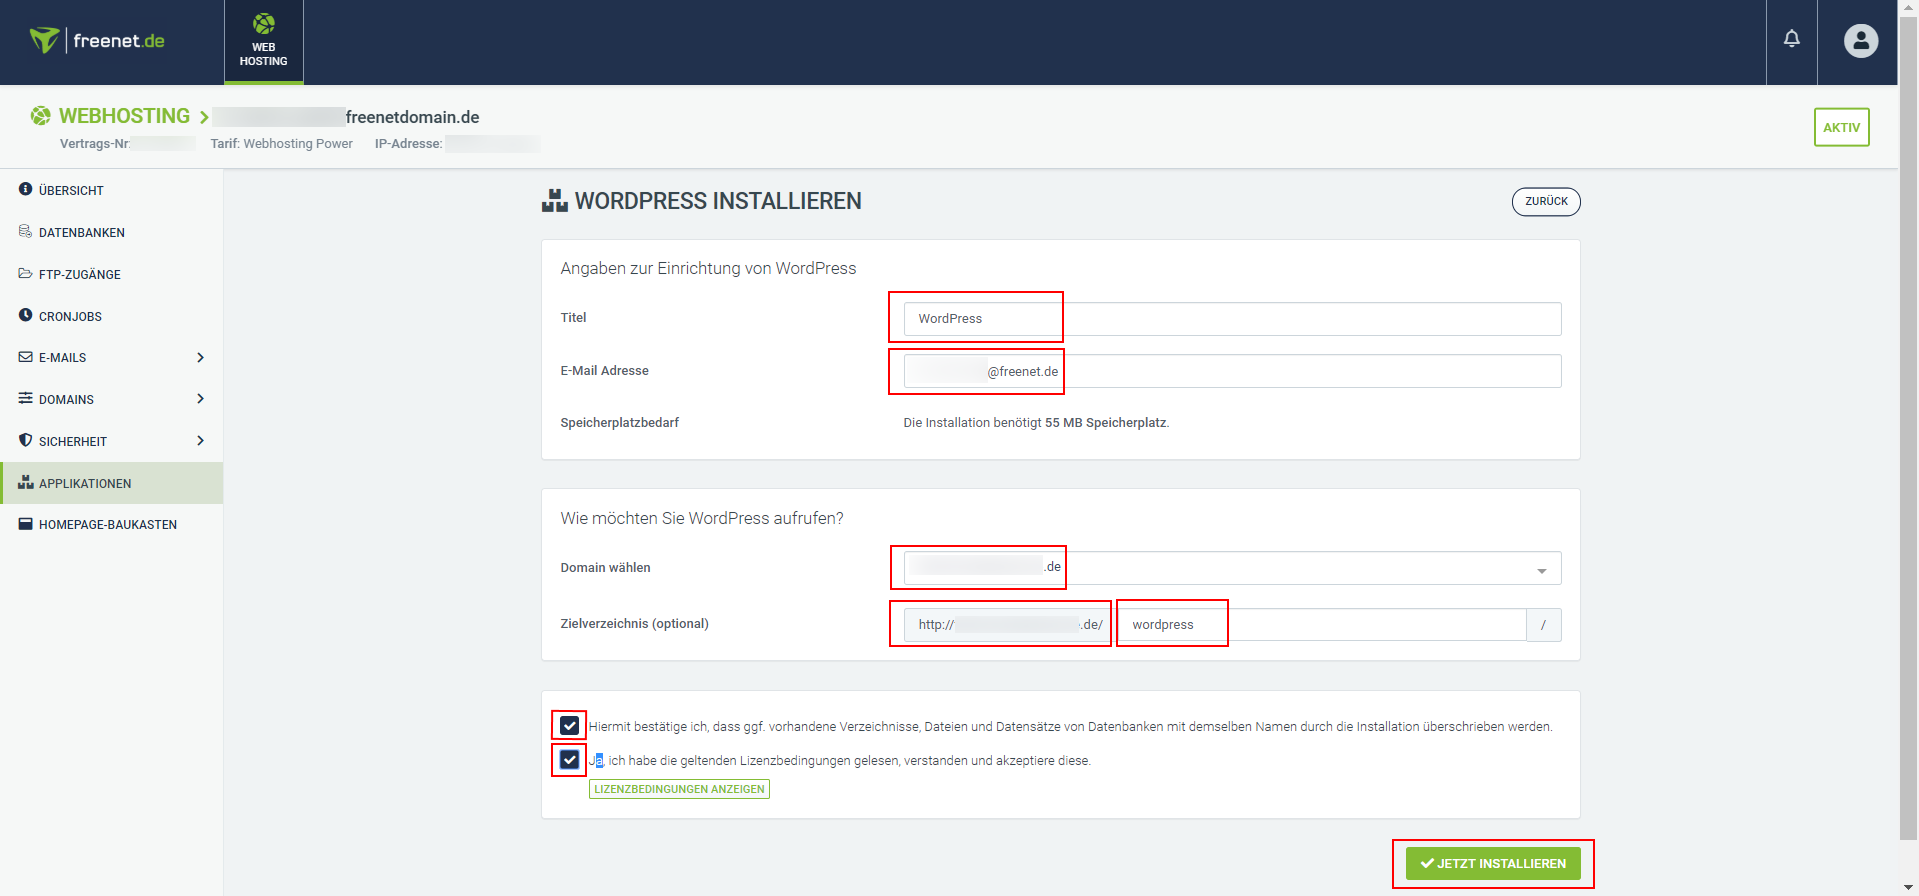Click the FTP-Zugänge folder icon
1919x896 pixels.
[26, 273]
